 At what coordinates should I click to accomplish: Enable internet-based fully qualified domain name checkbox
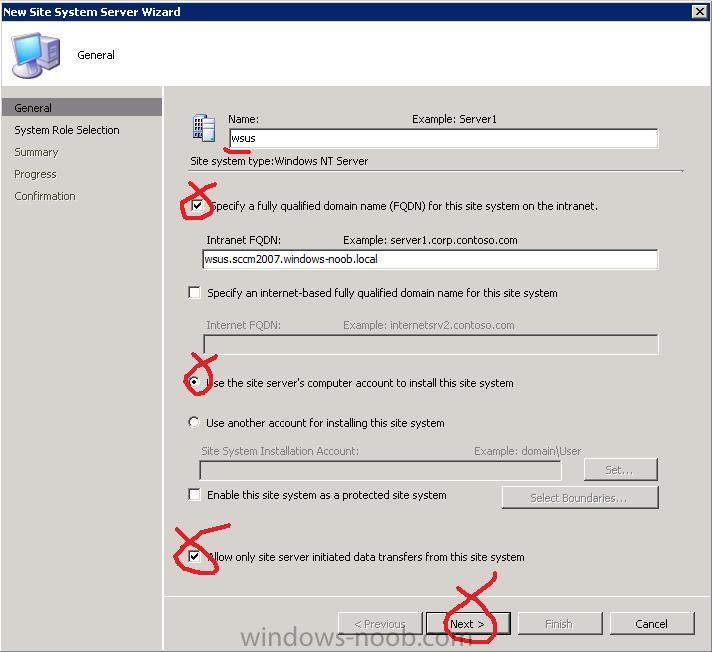(x=194, y=292)
